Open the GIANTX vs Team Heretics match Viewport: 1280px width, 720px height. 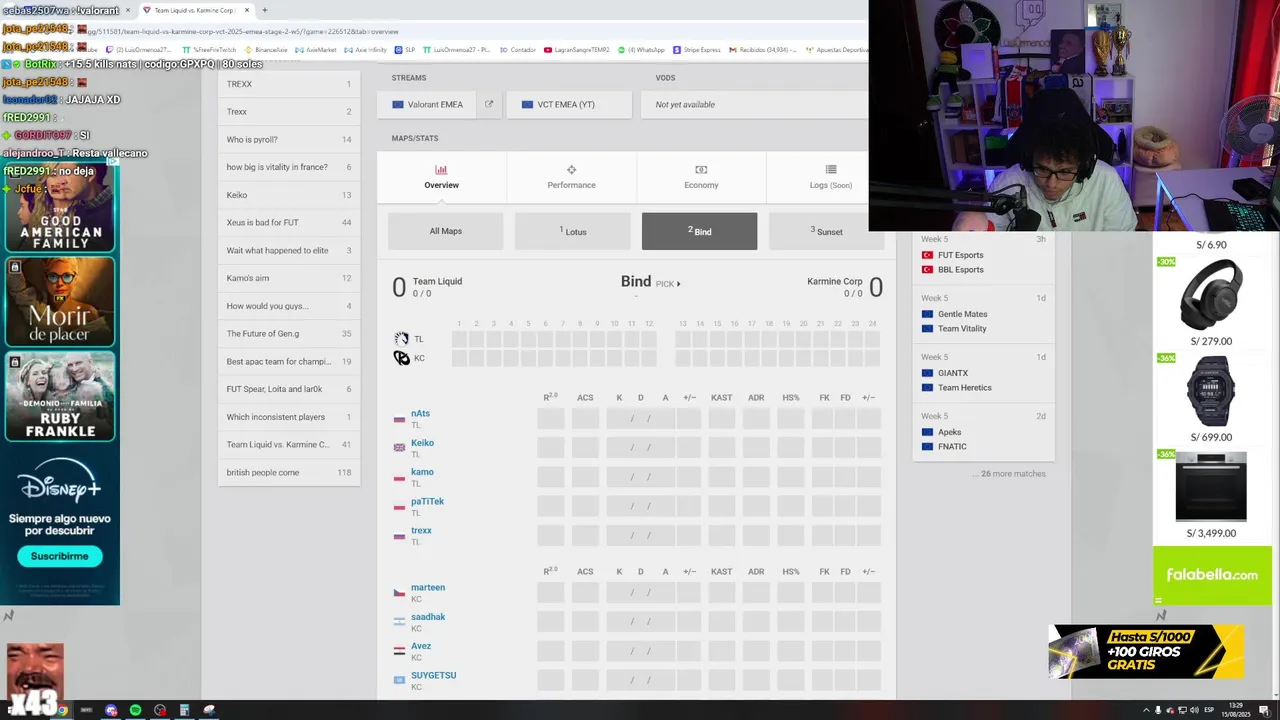(983, 373)
